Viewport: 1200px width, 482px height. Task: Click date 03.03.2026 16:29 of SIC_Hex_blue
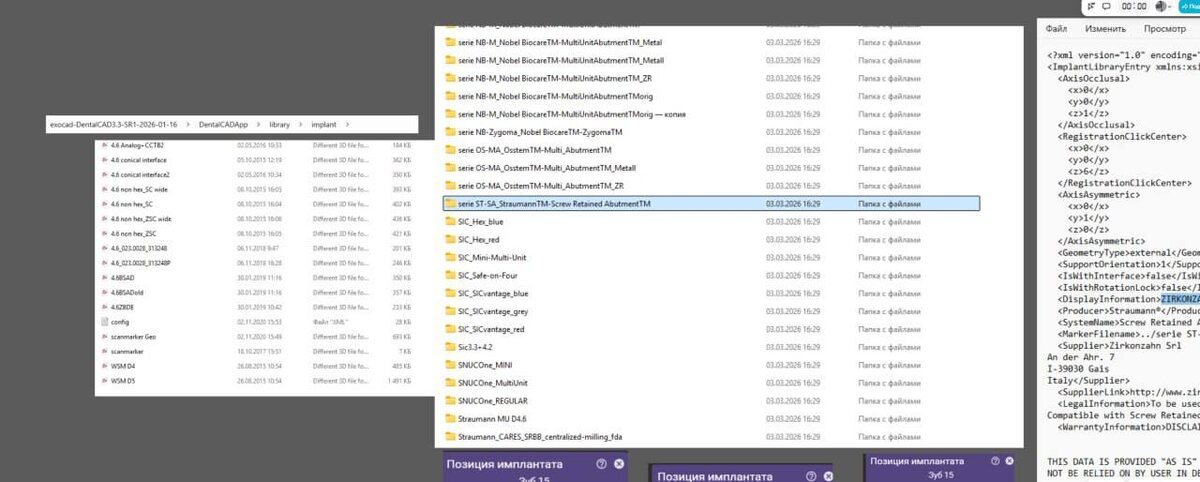(x=792, y=221)
